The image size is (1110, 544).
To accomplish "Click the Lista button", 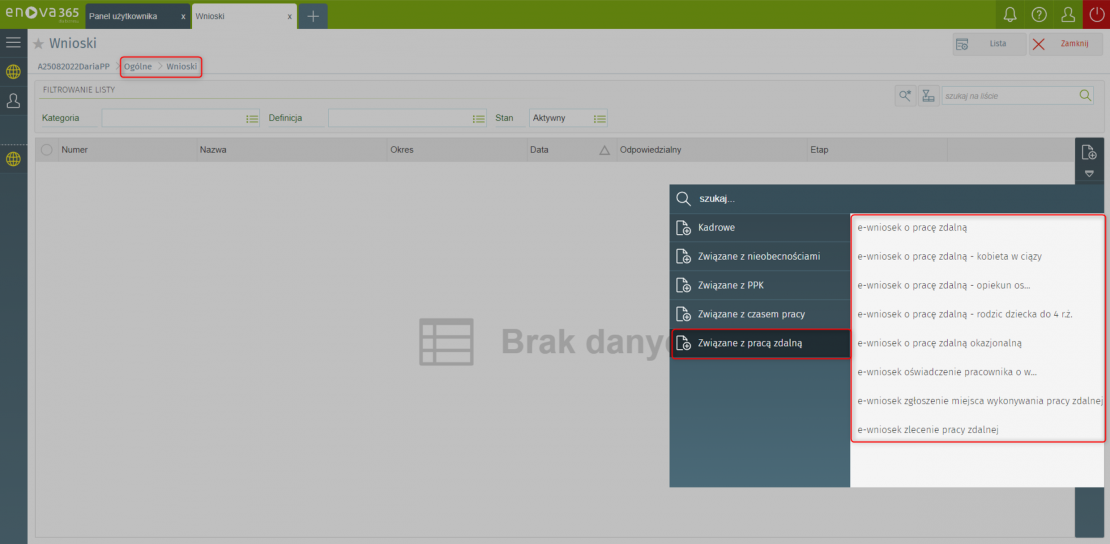I will 988,44.
